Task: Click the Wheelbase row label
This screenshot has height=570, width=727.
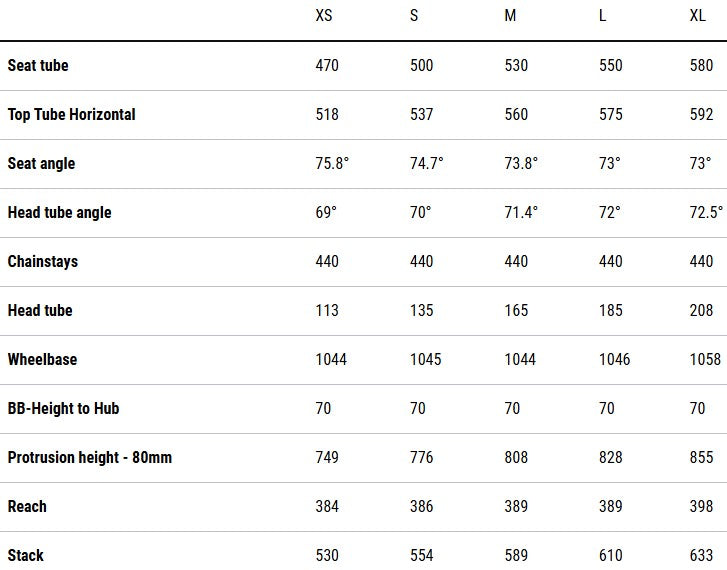Action: click(42, 359)
